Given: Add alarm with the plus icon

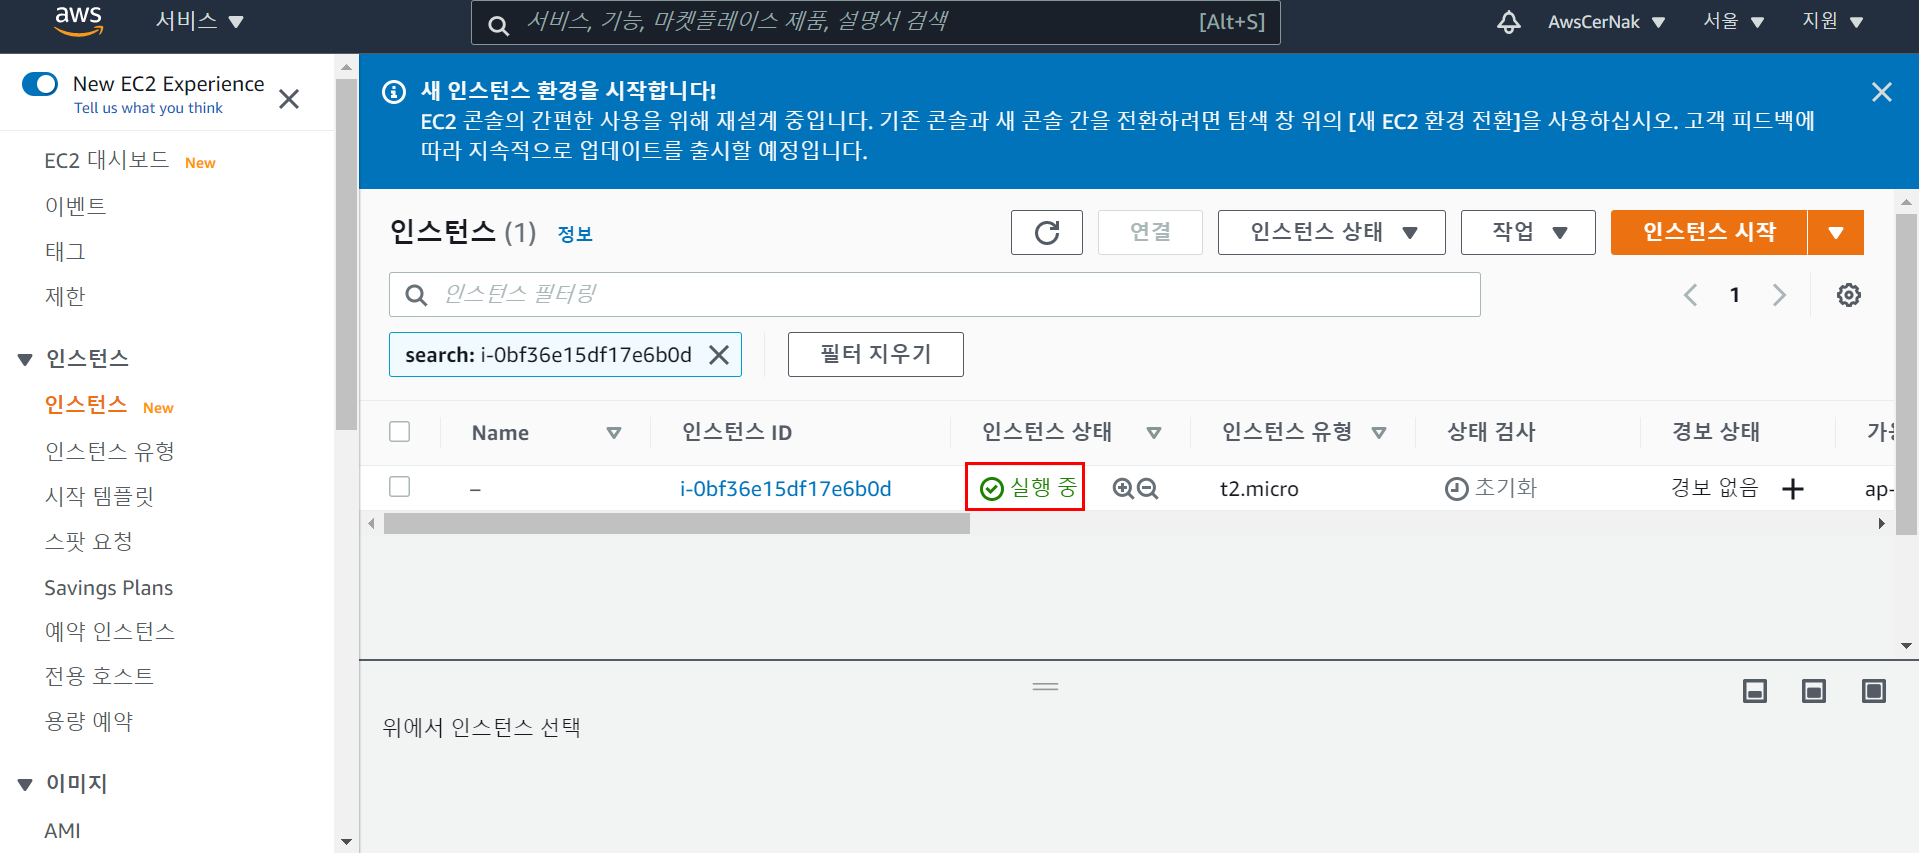Looking at the screenshot, I should [x=1793, y=489].
